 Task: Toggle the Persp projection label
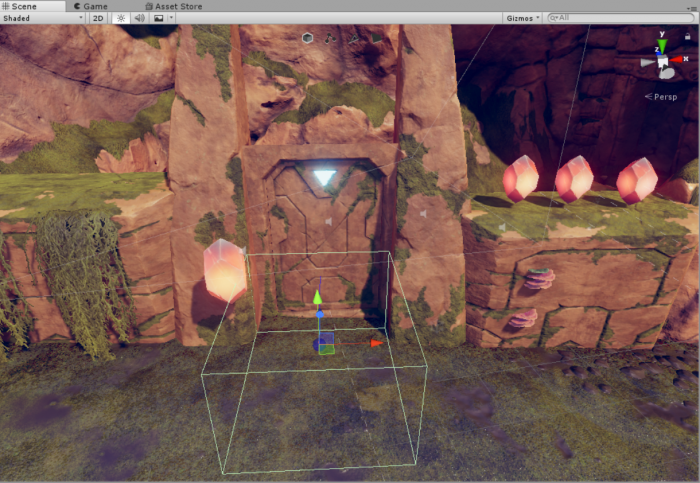coord(664,97)
